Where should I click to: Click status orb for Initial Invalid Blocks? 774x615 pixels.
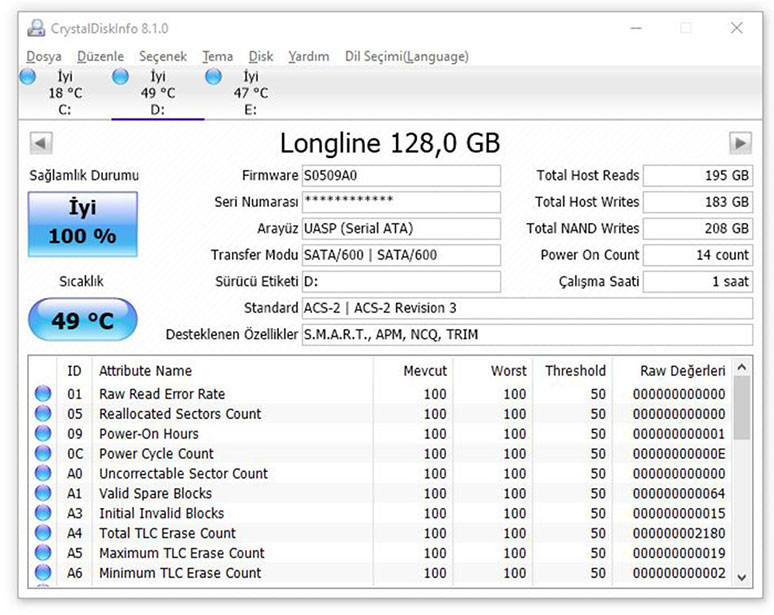[43, 513]
